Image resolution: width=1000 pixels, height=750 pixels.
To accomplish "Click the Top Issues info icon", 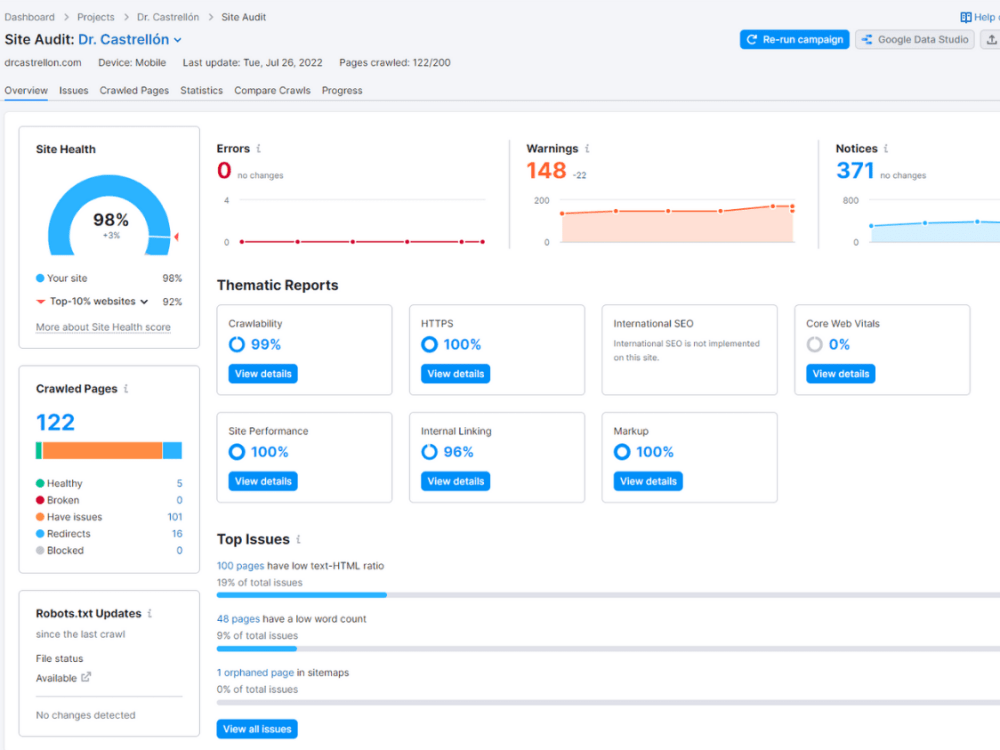I will click(298, 540).
